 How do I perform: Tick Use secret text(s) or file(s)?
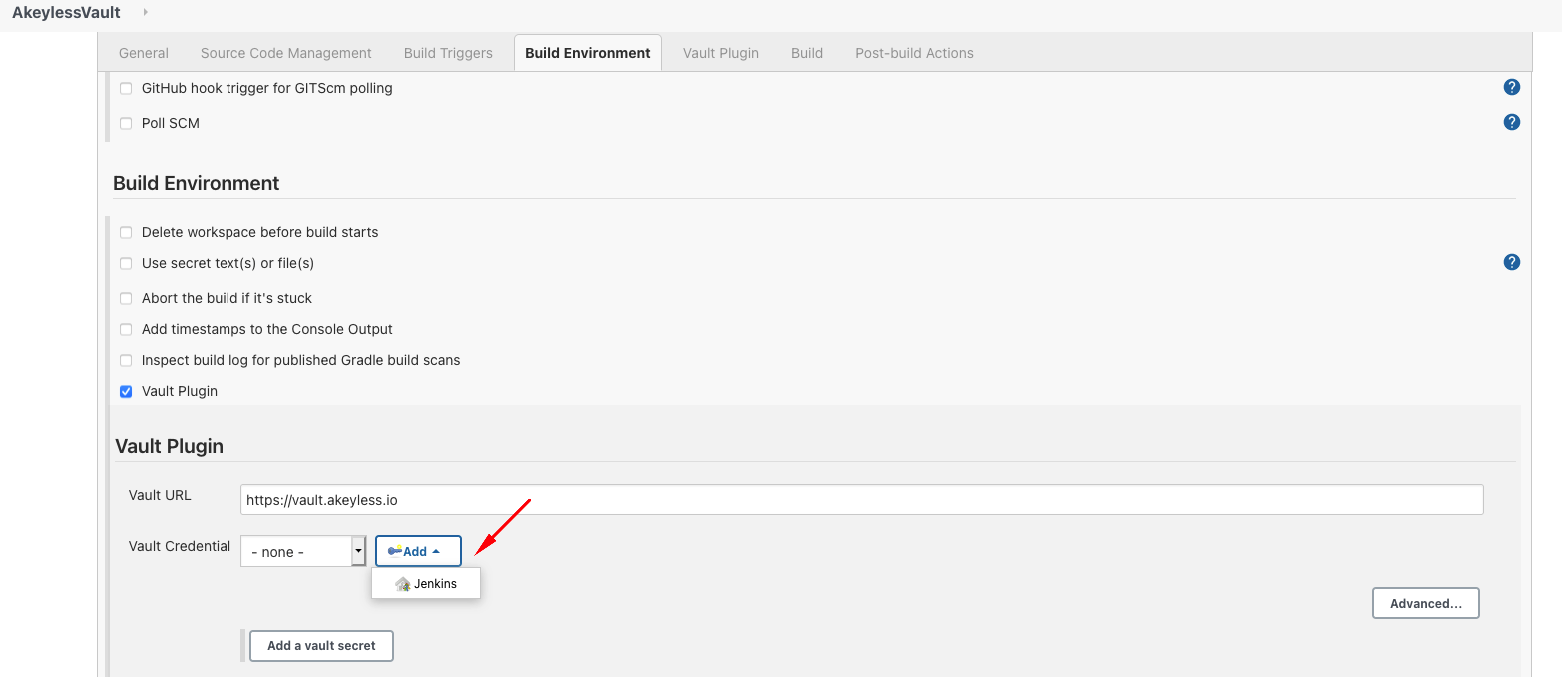(126, 263)
